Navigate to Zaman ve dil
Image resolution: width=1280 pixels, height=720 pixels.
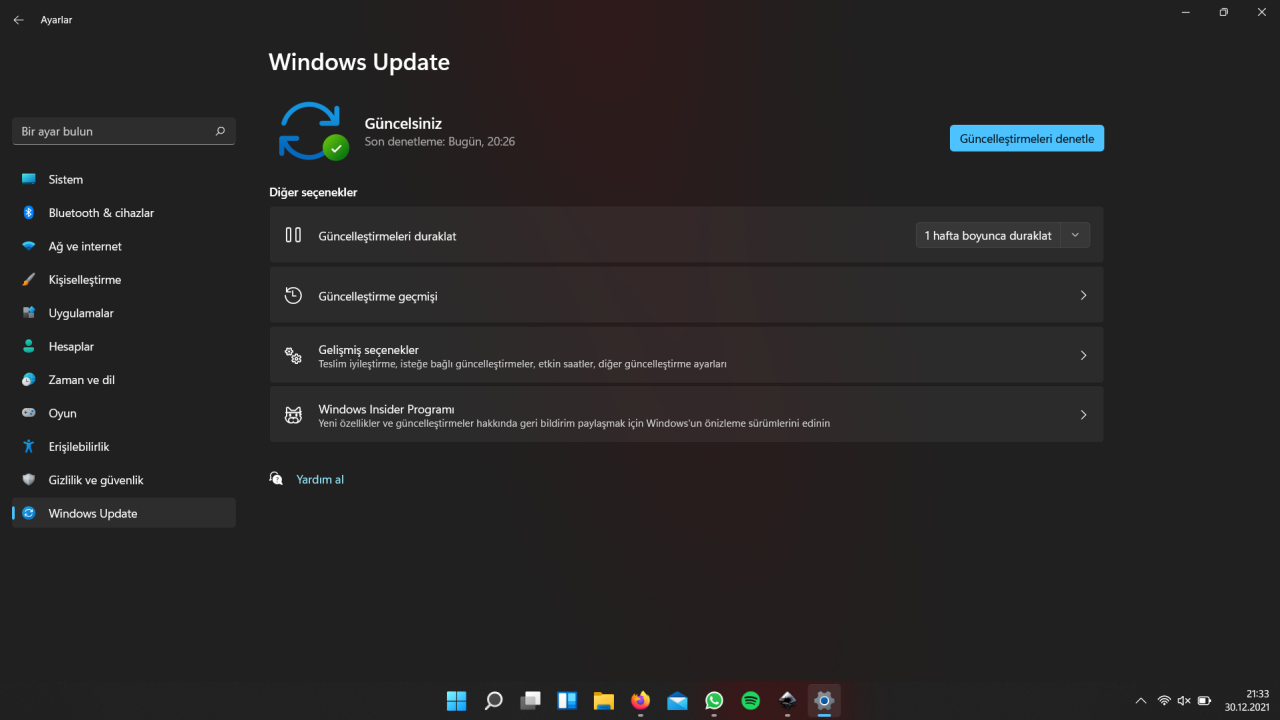124,380
